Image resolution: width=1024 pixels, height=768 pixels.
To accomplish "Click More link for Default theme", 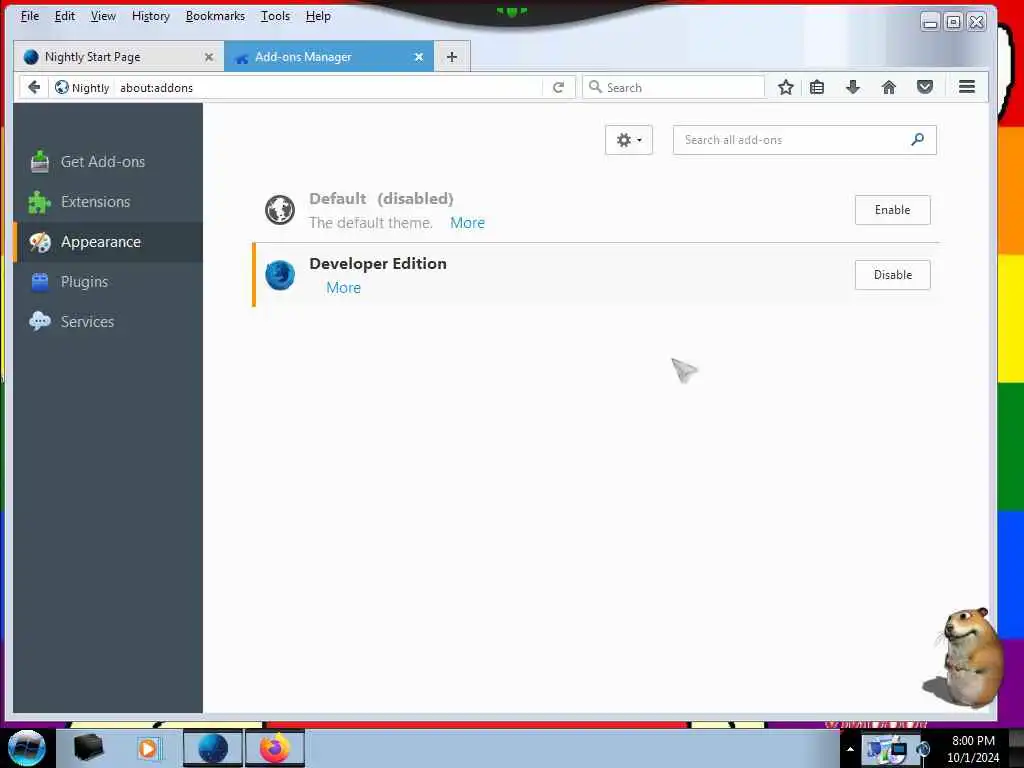I will click(468, 223).
